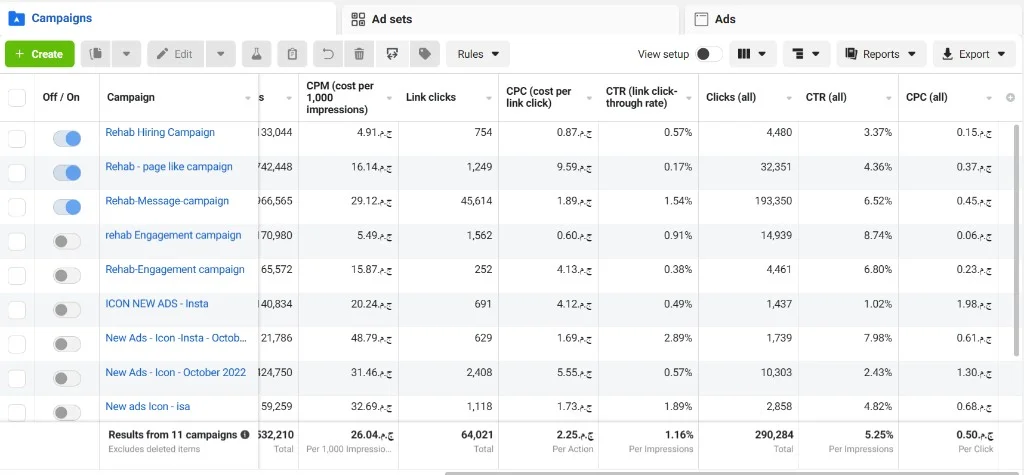
Task: Click the add column plus icon
Action: pos(1010,97)
